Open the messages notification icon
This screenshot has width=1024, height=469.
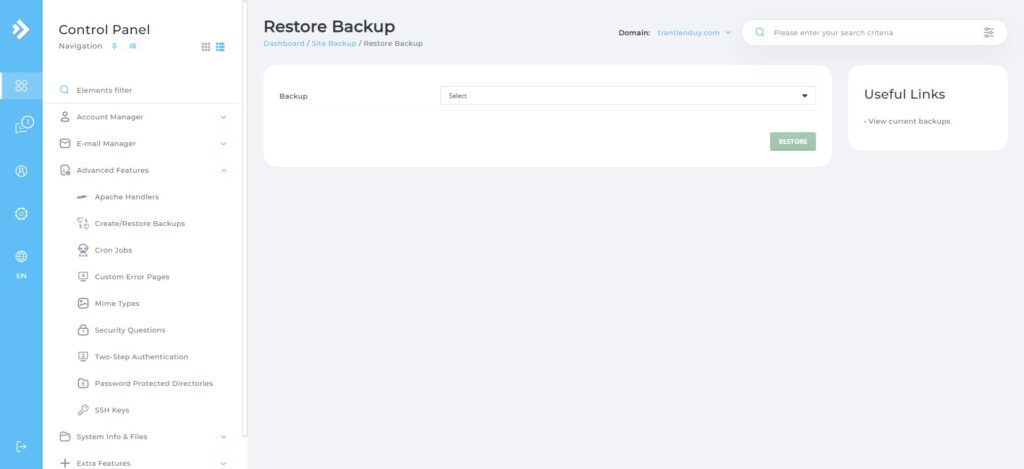point(24,125)
